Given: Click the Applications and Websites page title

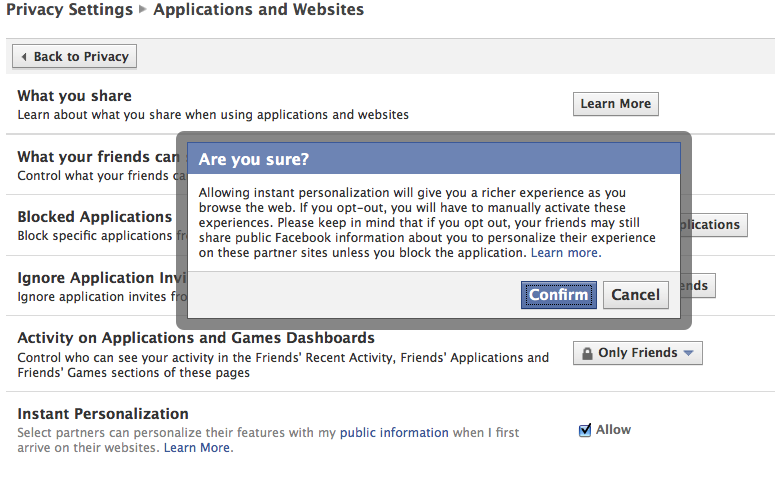Looking at the screenshot, I should (x=258, y=9).
